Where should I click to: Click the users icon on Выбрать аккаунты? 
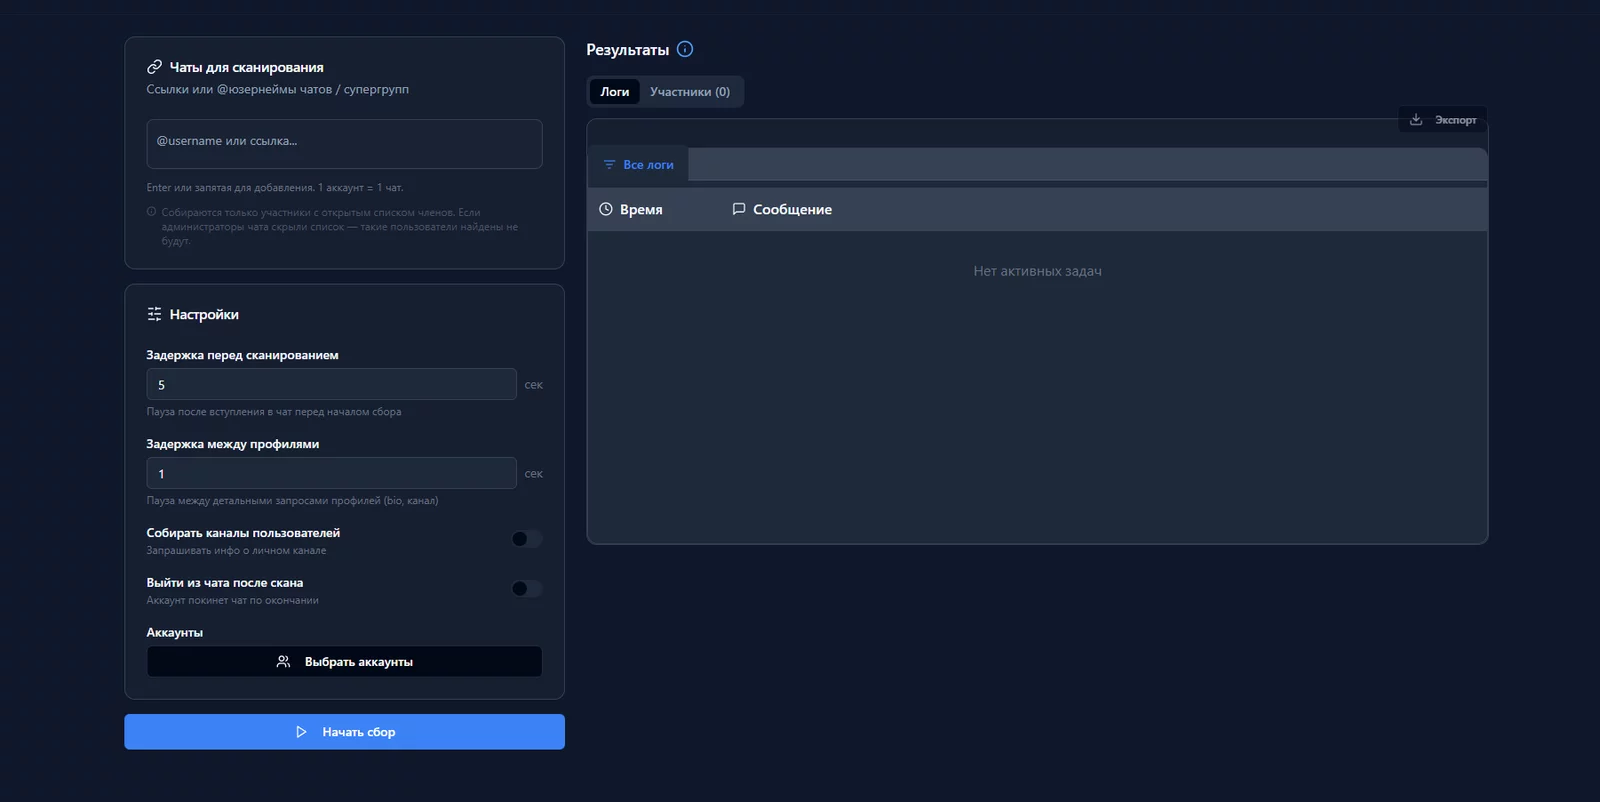point(283,662)
